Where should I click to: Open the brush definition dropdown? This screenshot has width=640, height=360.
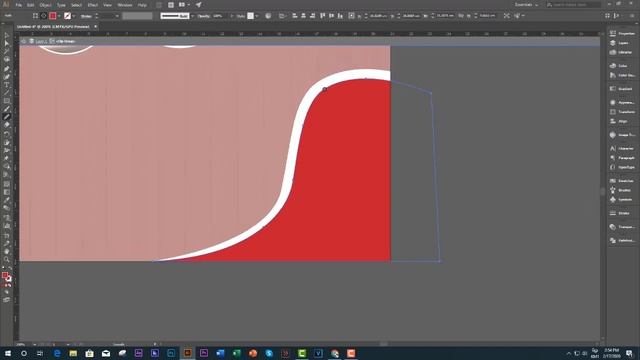(192, 16)
